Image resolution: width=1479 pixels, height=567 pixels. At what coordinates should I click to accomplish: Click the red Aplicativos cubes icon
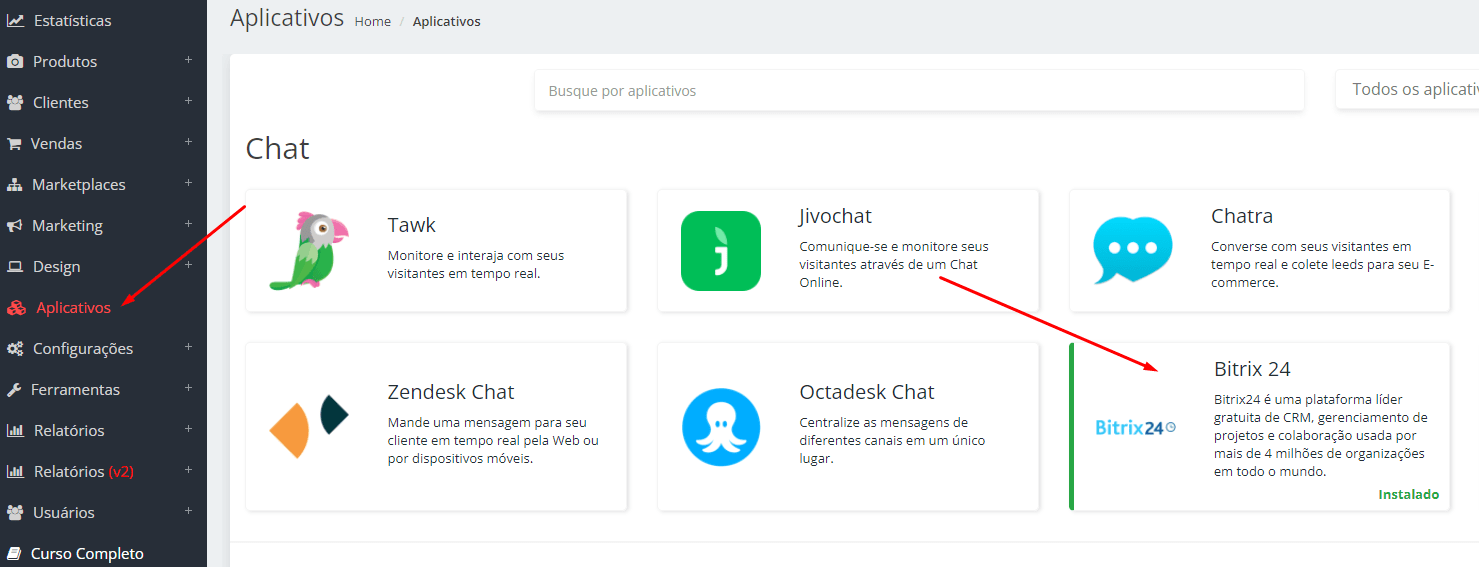tap(16, 308)
